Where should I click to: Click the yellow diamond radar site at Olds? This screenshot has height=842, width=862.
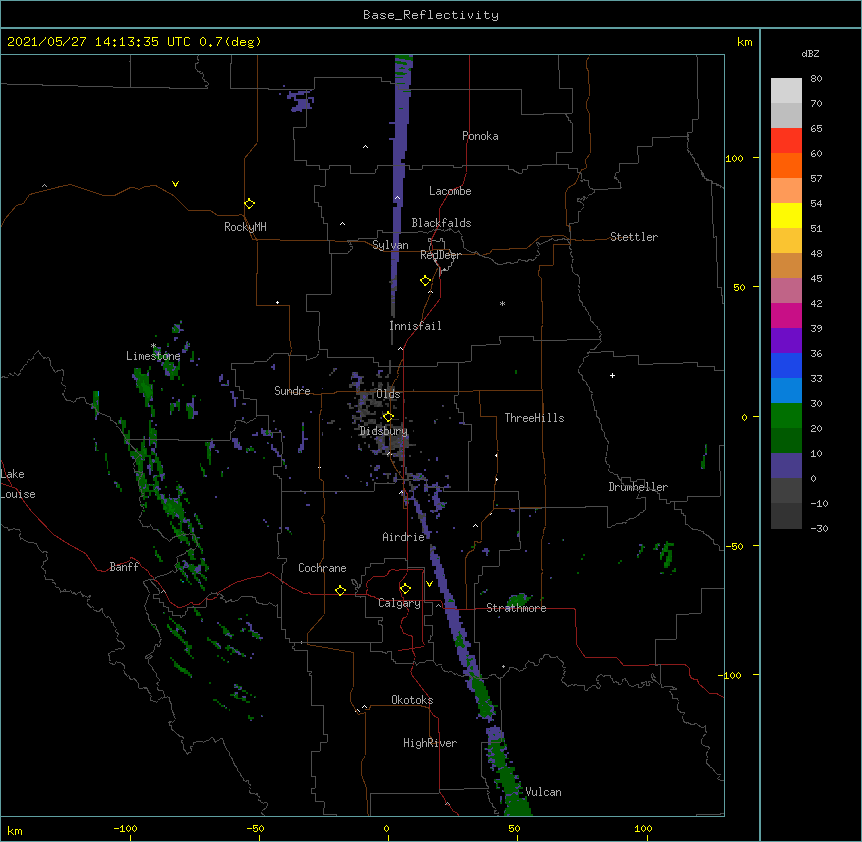(x=388, y=417)
